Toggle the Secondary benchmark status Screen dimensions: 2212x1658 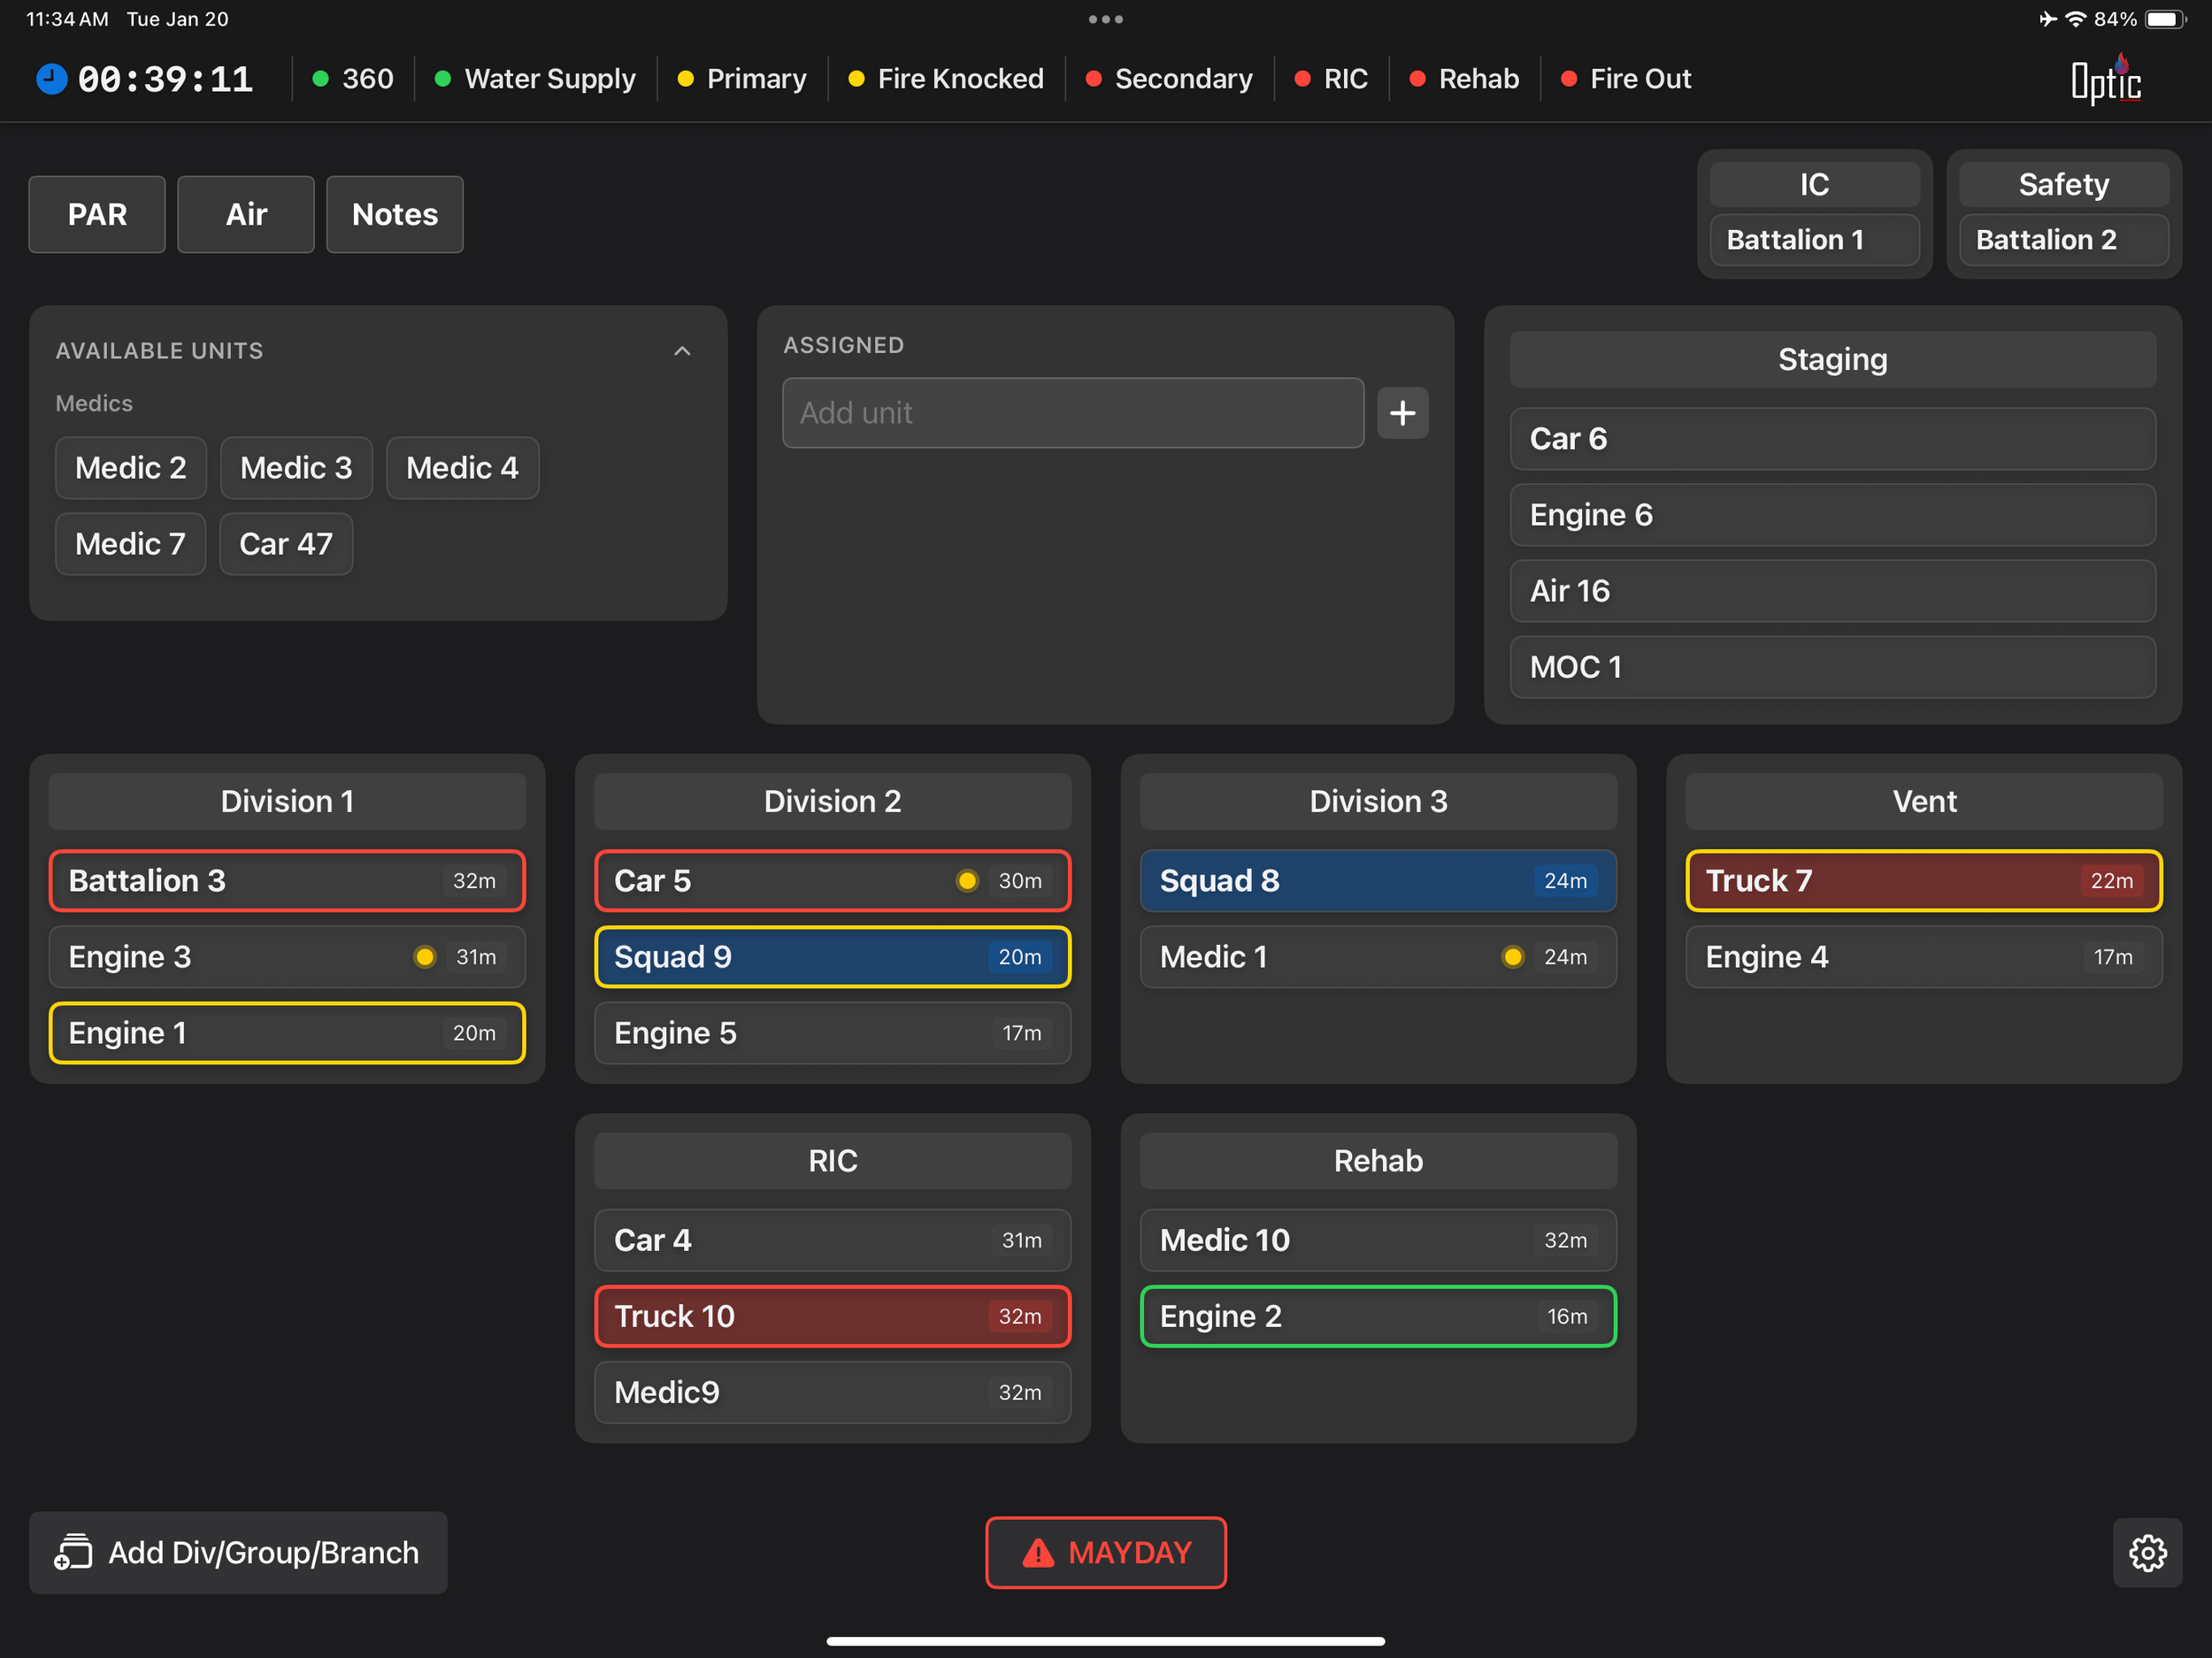tap(1169, 79)
